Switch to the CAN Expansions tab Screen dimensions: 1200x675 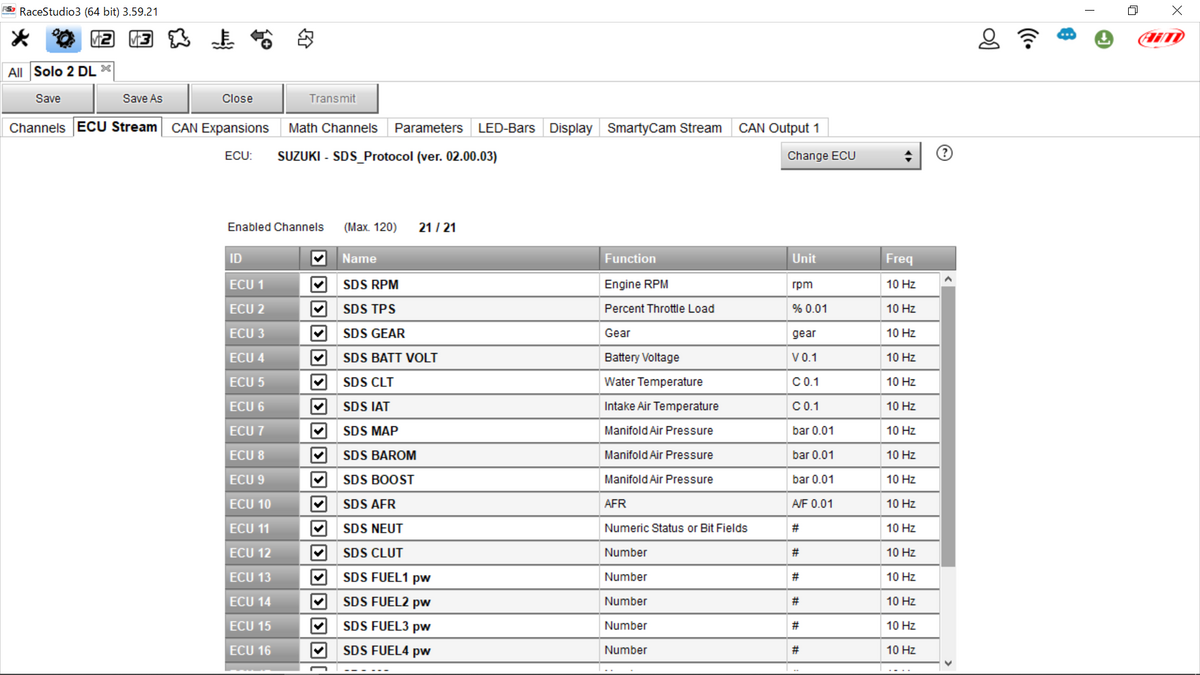[220, 128]
